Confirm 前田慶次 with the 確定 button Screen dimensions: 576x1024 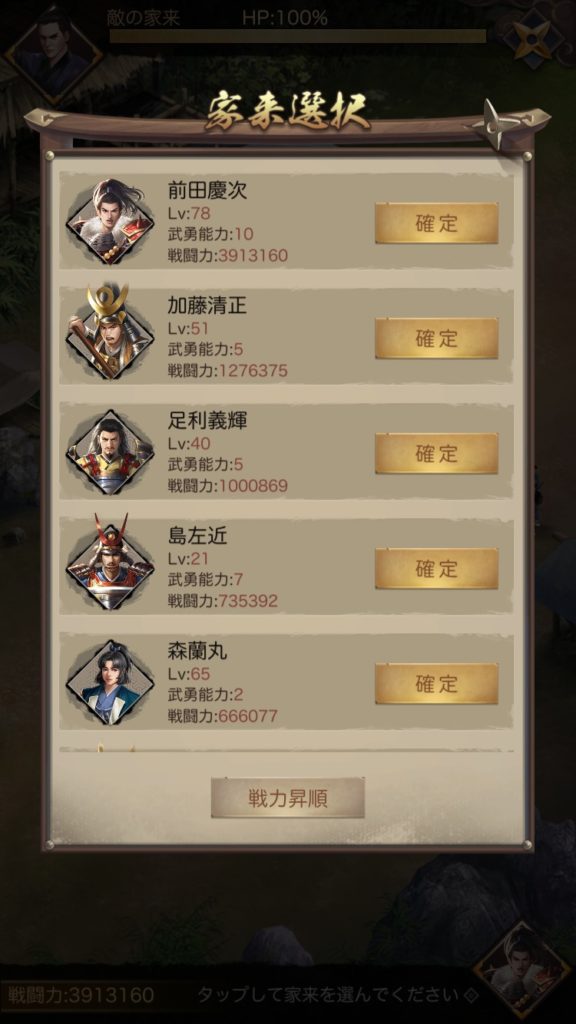coord(436,223)
